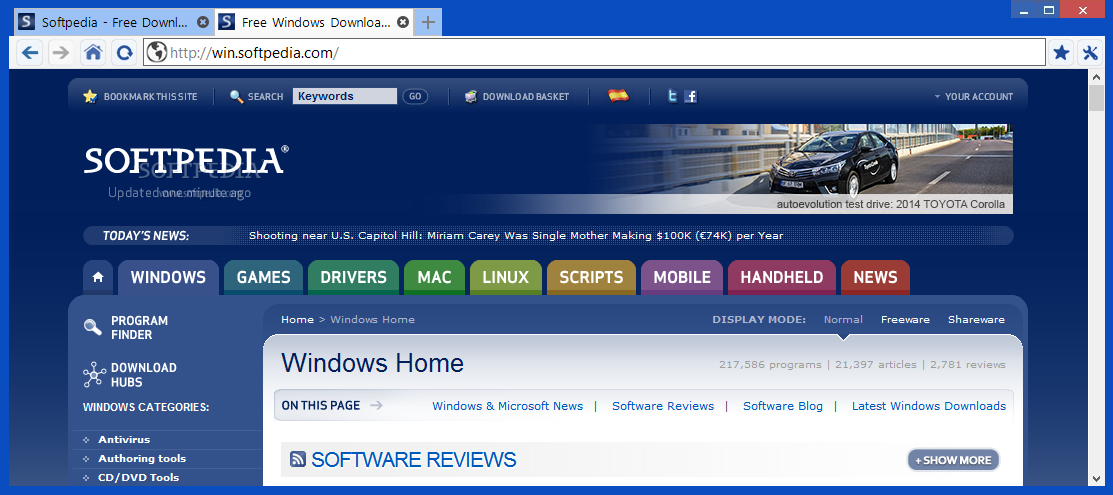Click the 'Windows Home' page heading
1113x495 pixels.
tap(373, 363)
